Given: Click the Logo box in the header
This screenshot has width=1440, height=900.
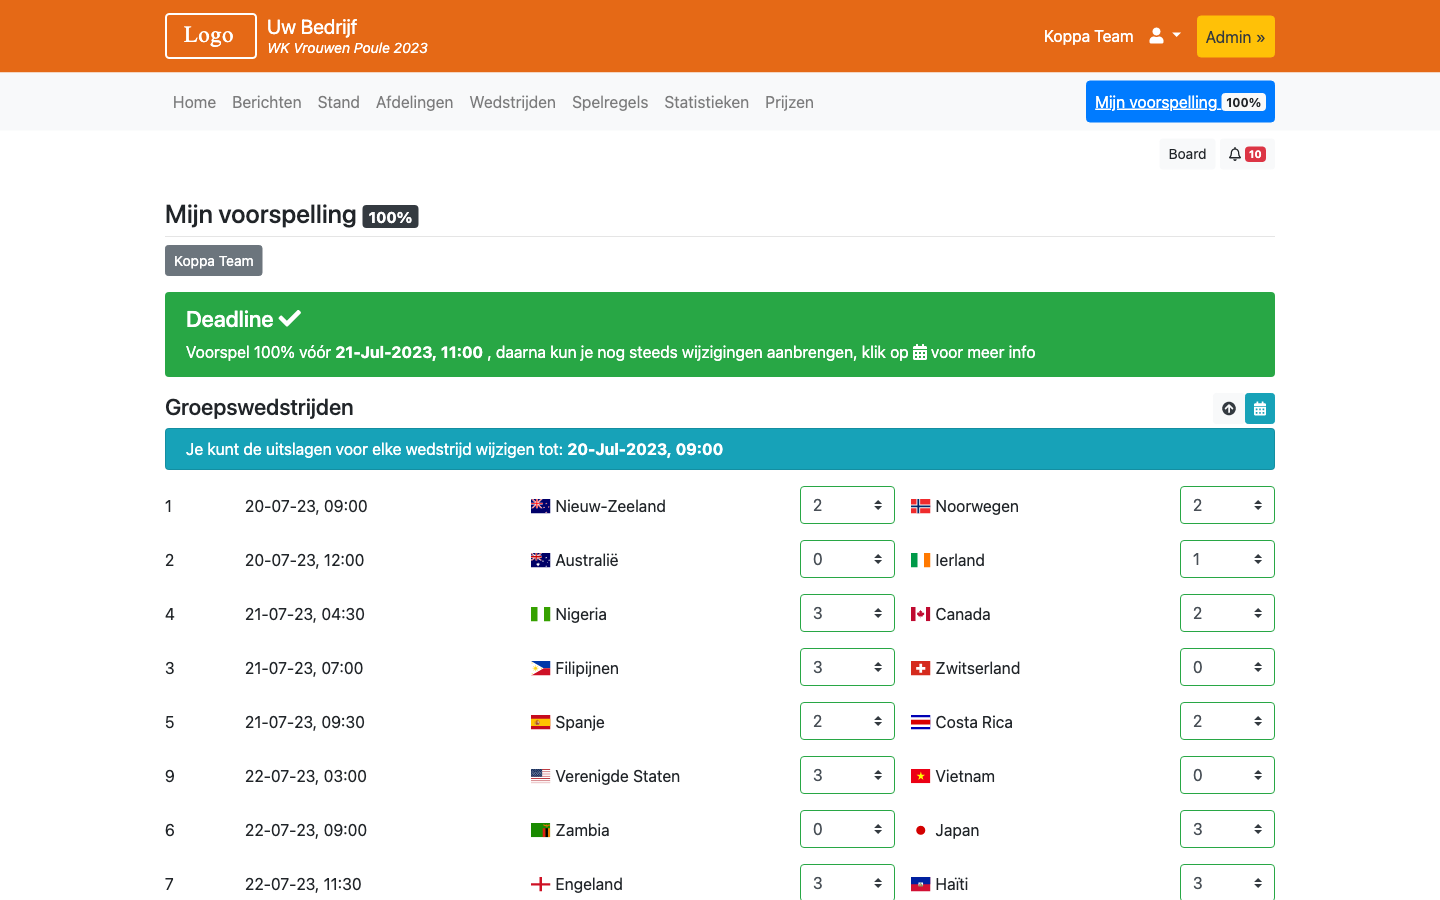Looking at the screenshot, I should (x=211, y=36).
